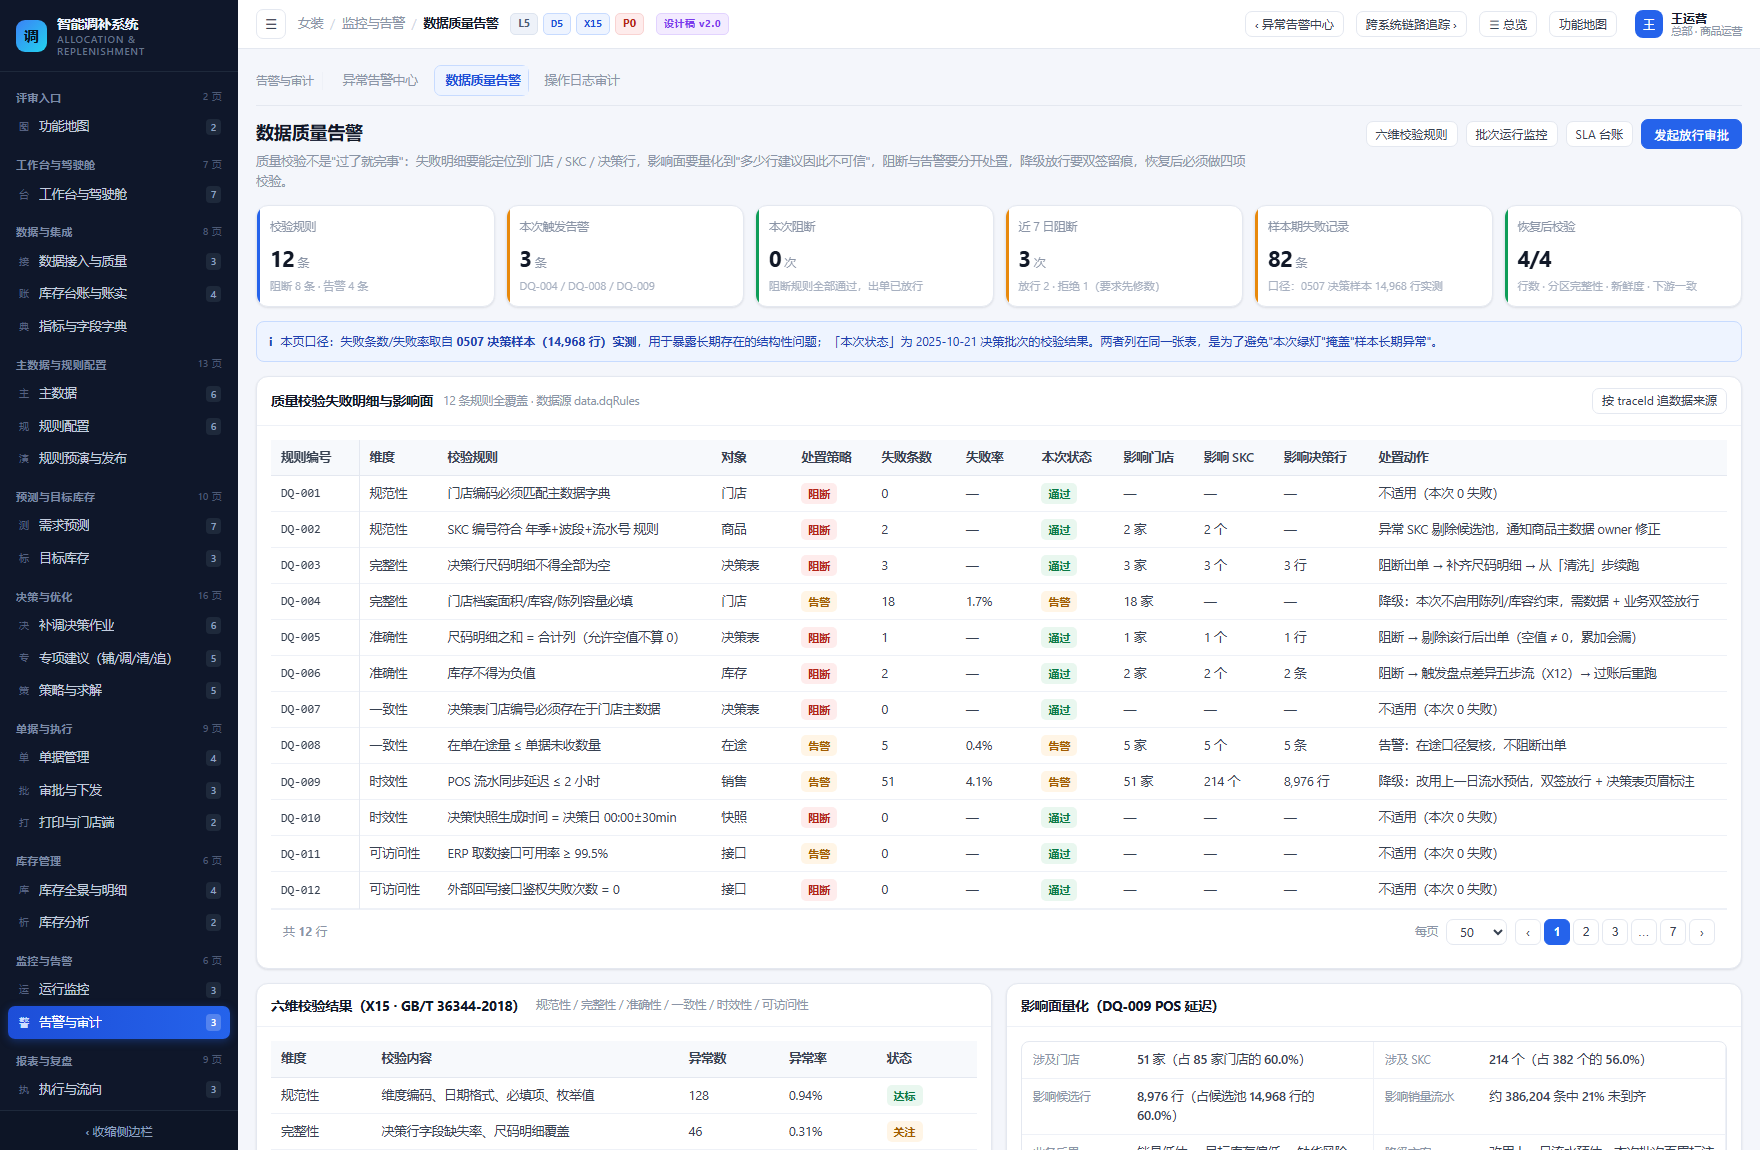Go to 数据接入与质量 in sidebar
Image resolution: width=1760 pixels, height=1150 pixels.
click(x=119, y=262)
